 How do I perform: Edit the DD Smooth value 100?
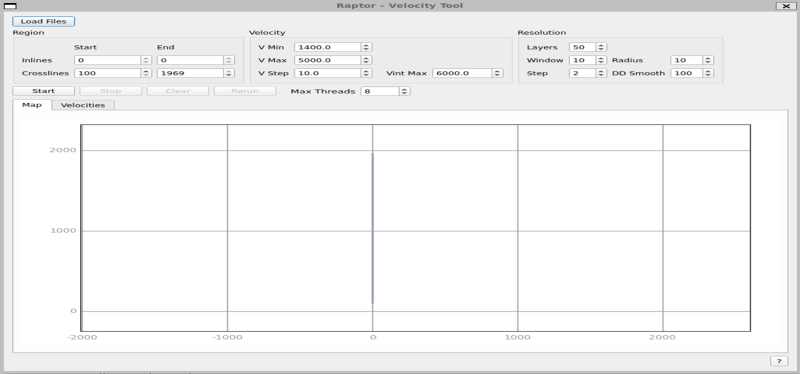(x=687, y=73)
